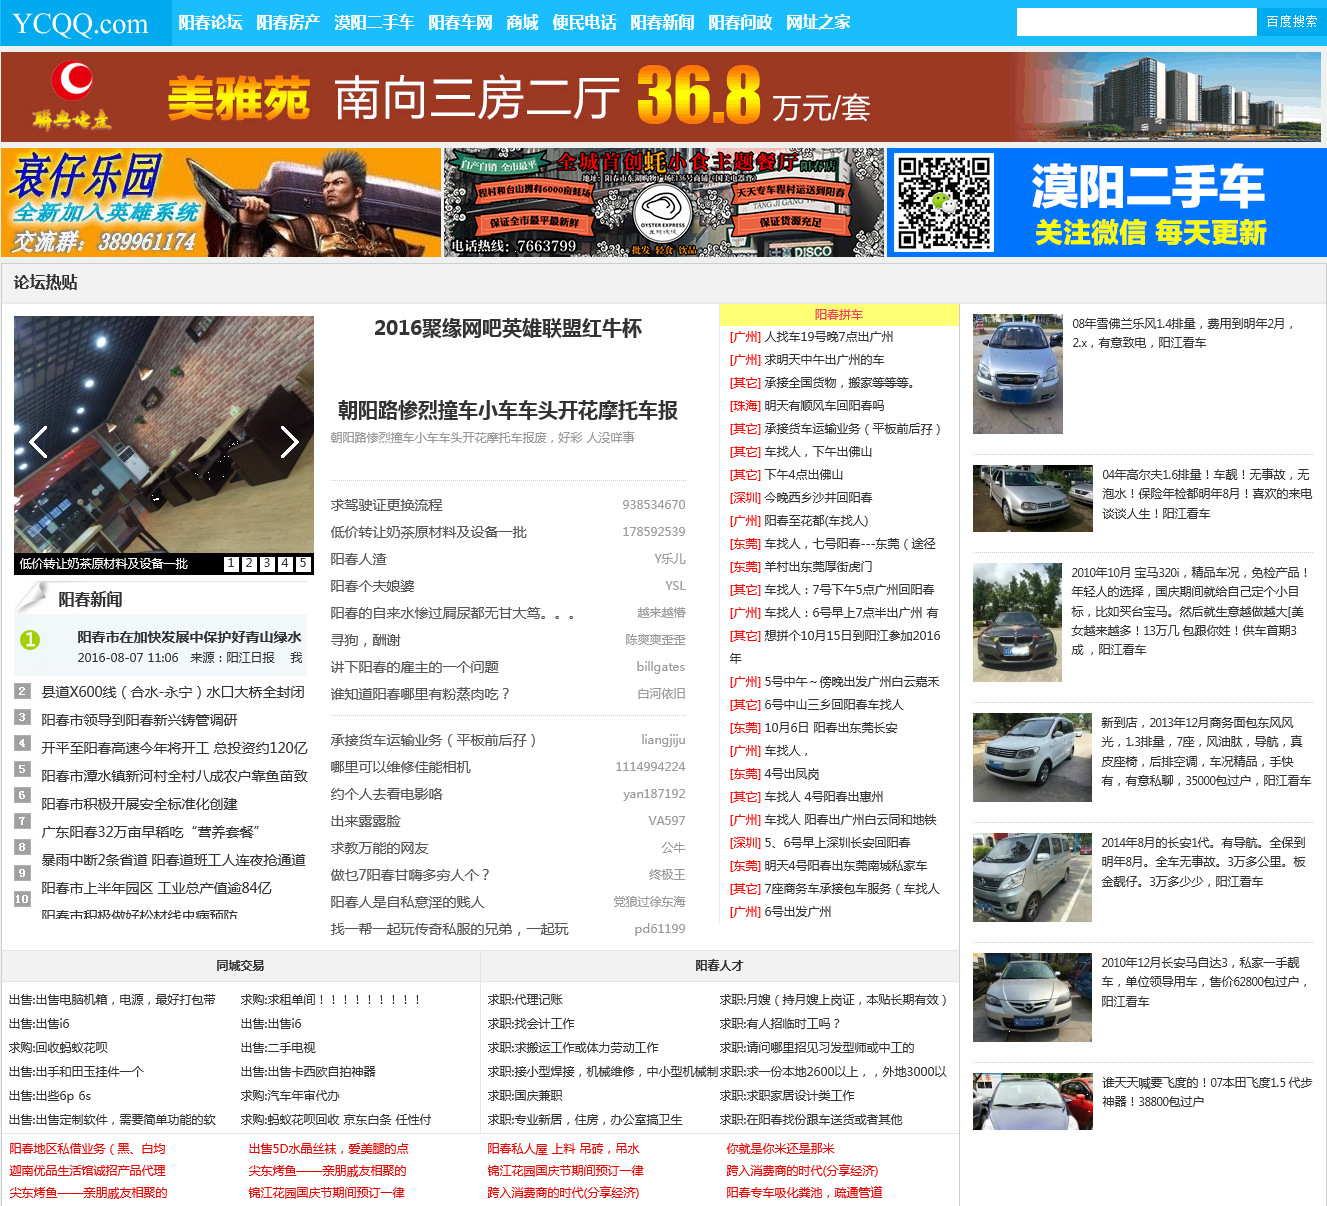Screen dimensions: 1327x1206
Task: Focus the search input field in header
Action: pyautogui.click(x=1136, y=22)
